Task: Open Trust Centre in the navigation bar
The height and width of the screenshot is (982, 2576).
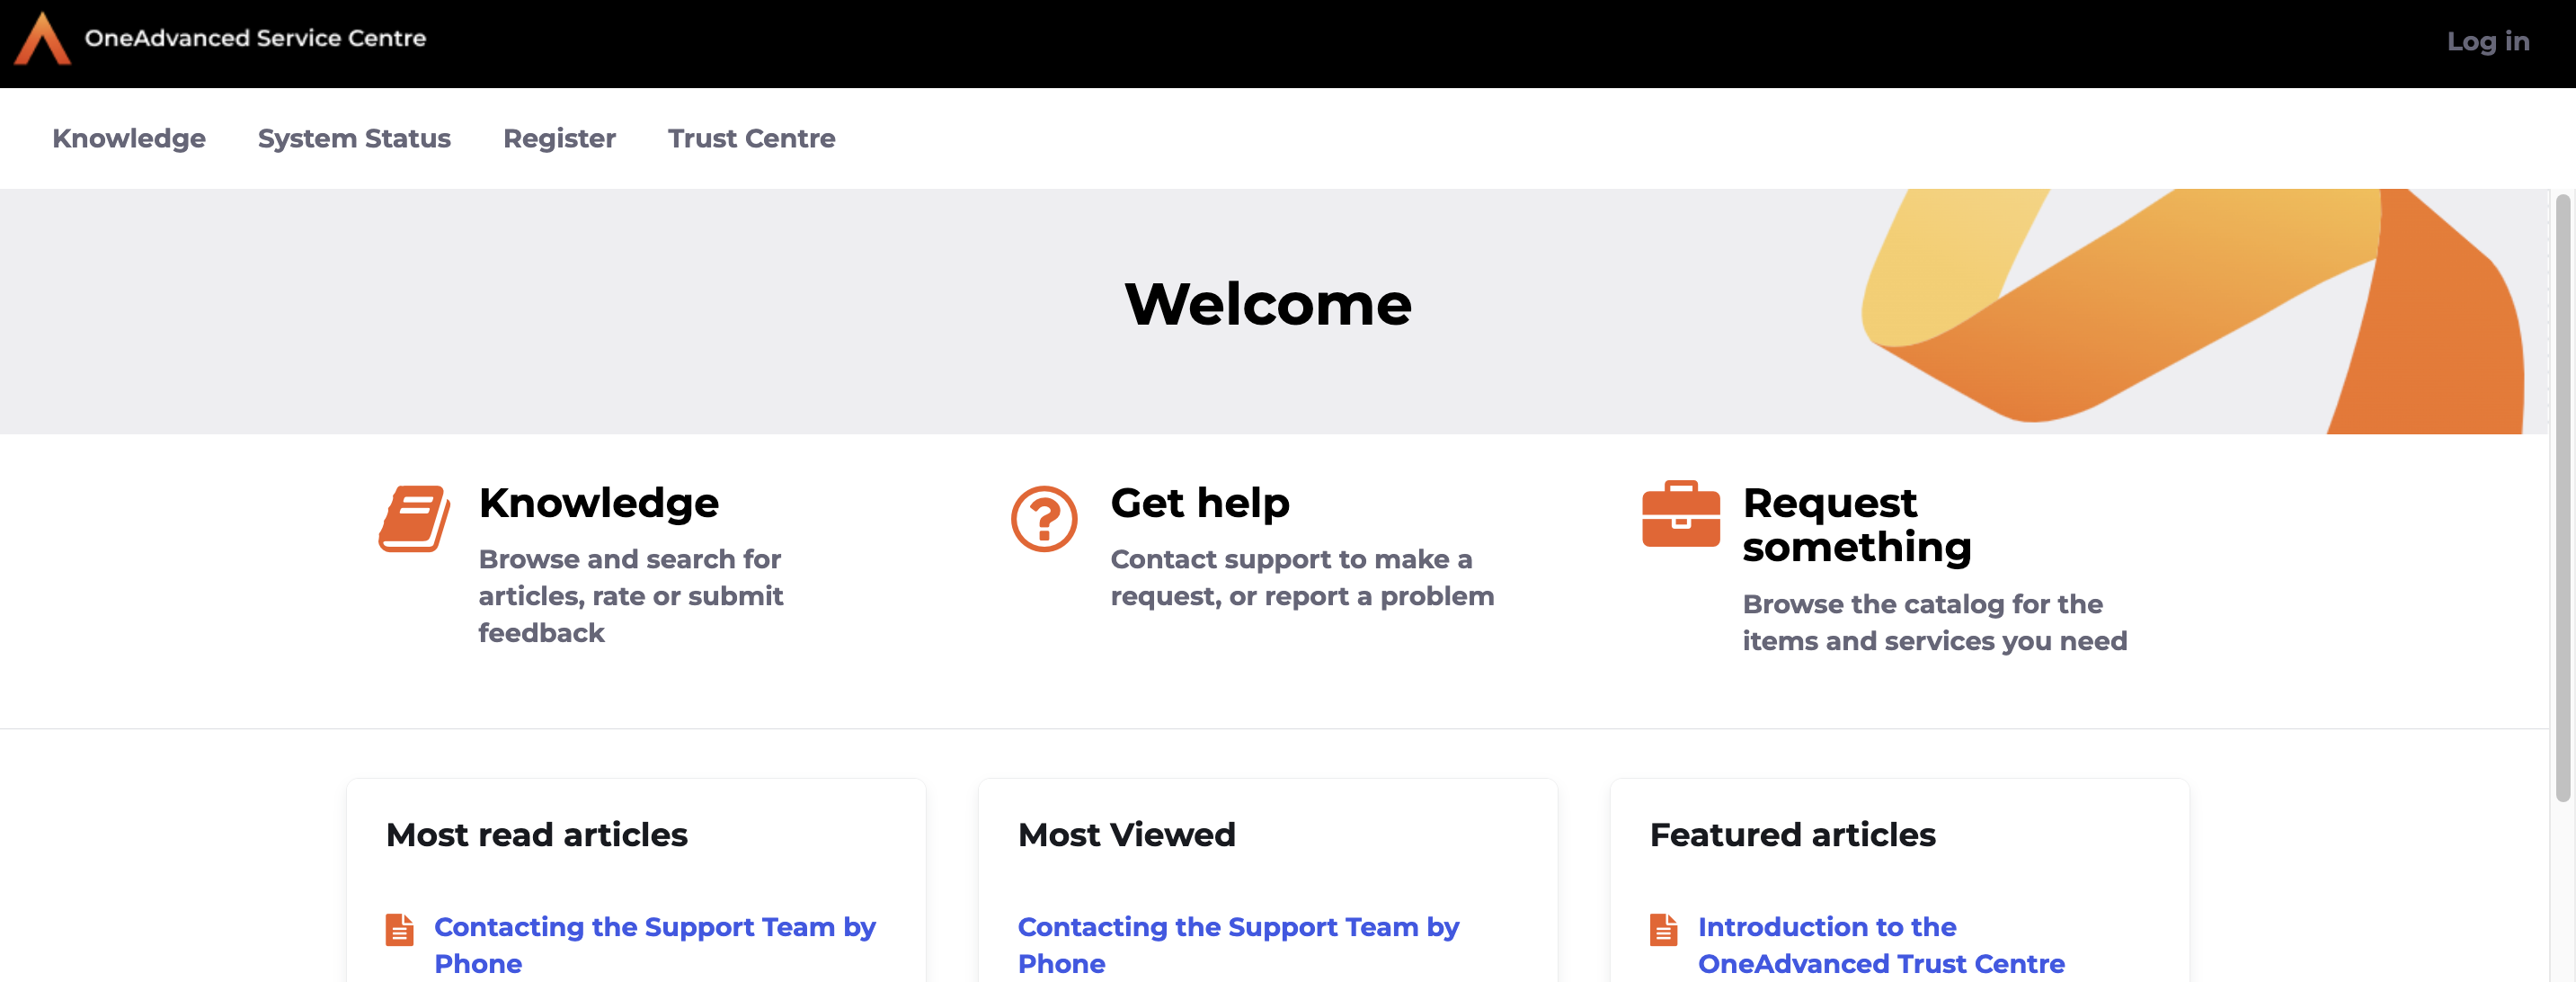Action: [751, 138]
